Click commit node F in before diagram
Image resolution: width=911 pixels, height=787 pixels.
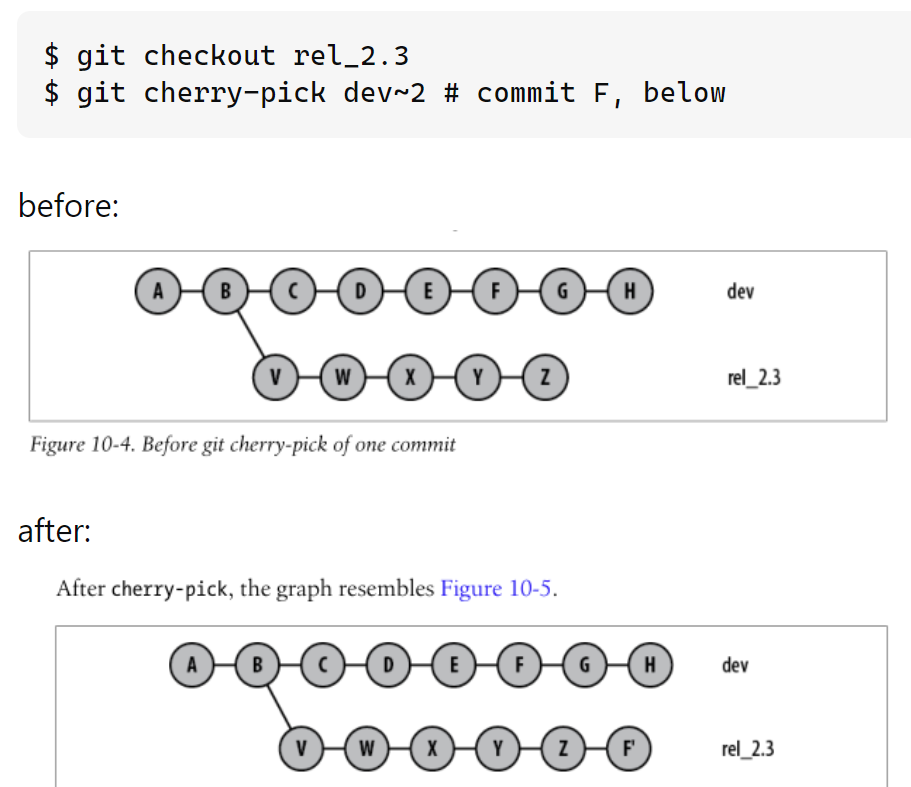click(495, 291)
